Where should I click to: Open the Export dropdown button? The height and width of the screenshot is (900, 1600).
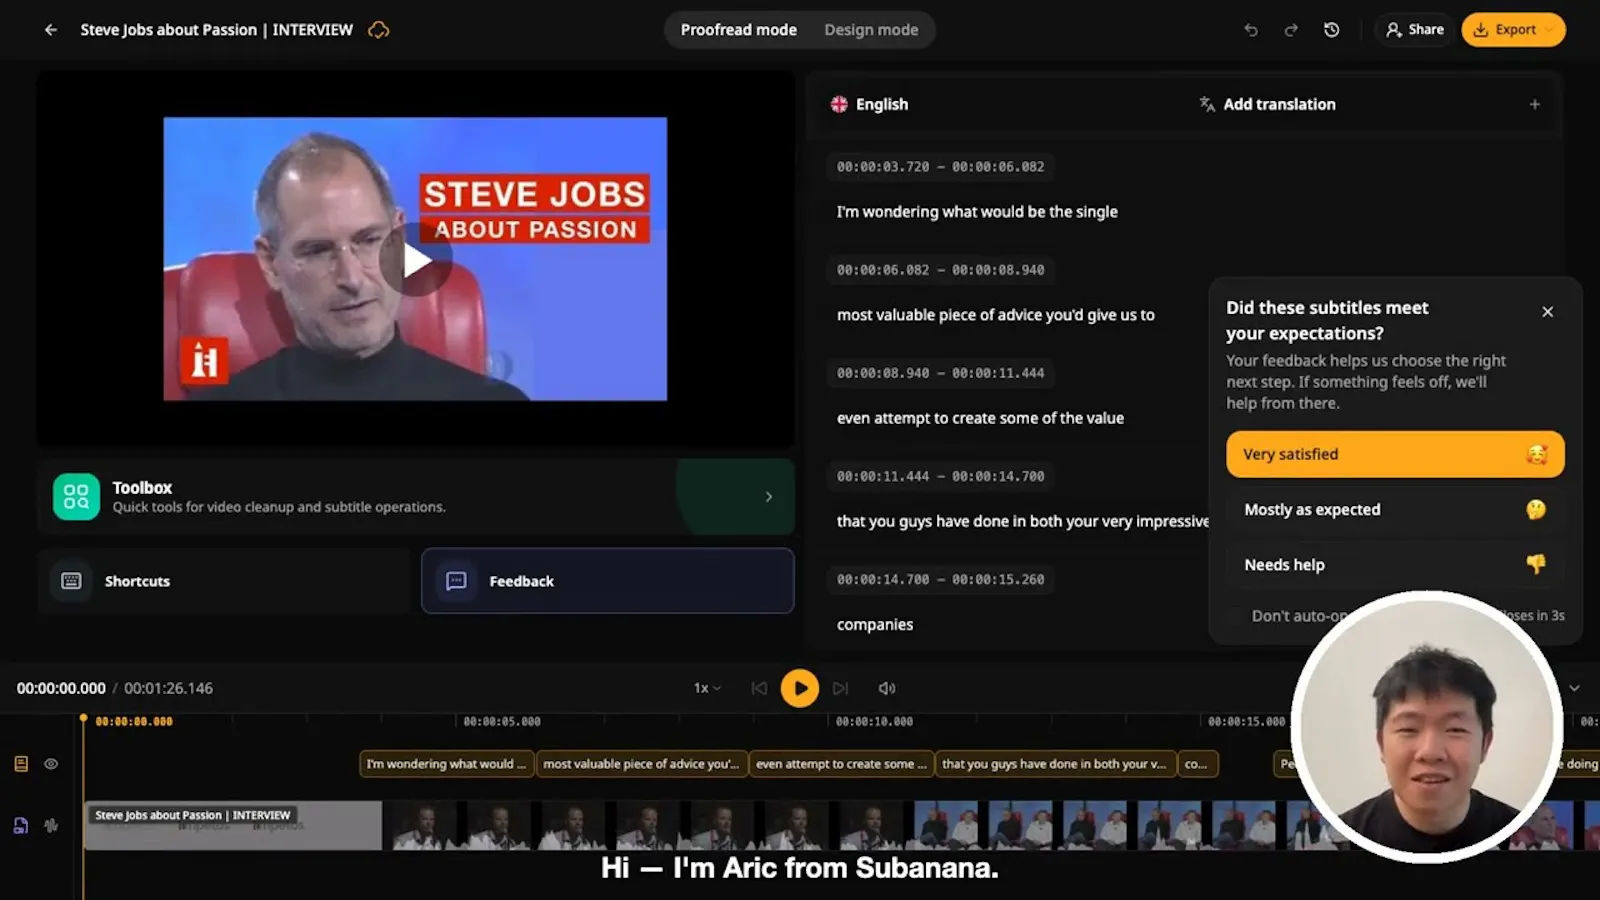tap(1513, 30)
